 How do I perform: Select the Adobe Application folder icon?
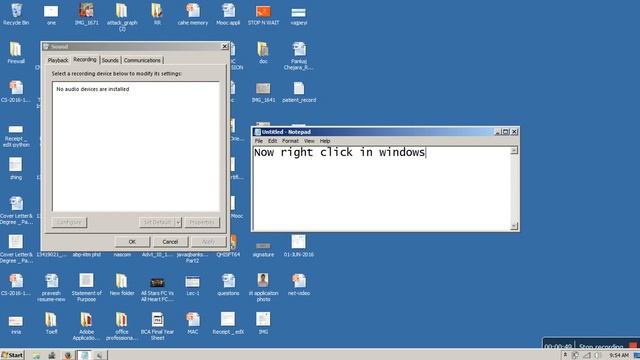tap(86, 326)
